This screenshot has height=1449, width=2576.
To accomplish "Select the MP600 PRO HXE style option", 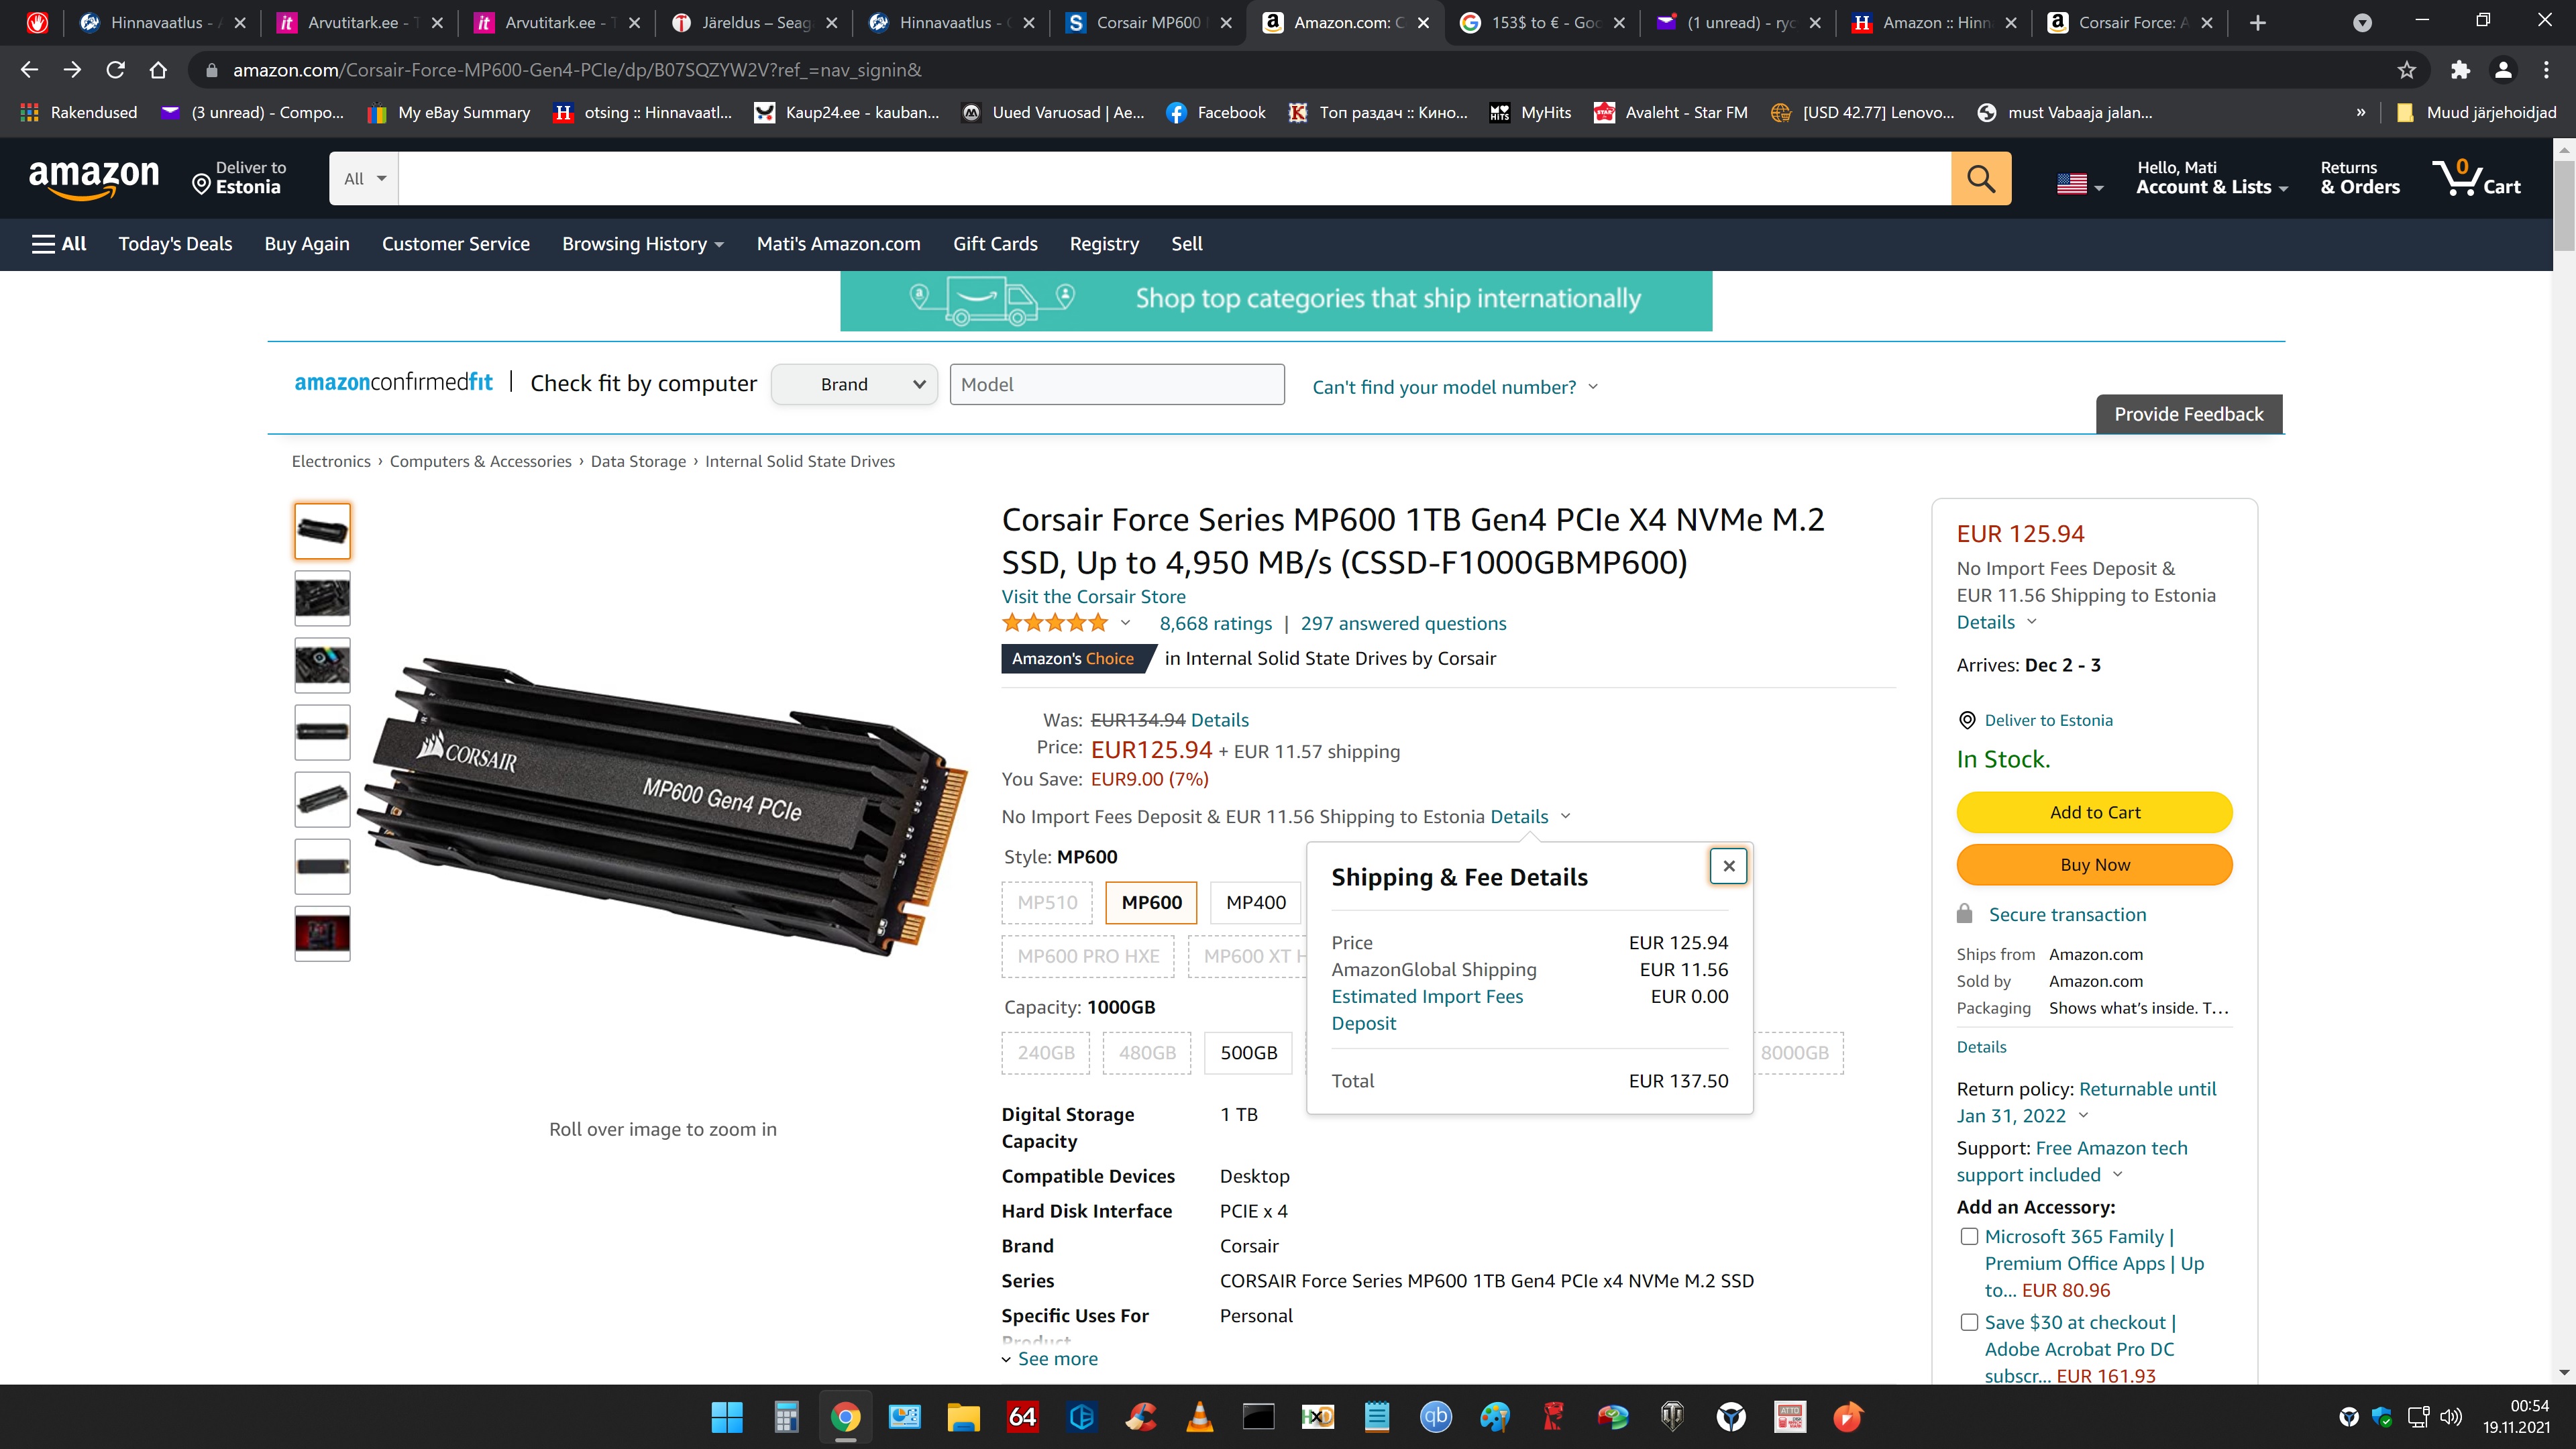I will [1088, 956].
